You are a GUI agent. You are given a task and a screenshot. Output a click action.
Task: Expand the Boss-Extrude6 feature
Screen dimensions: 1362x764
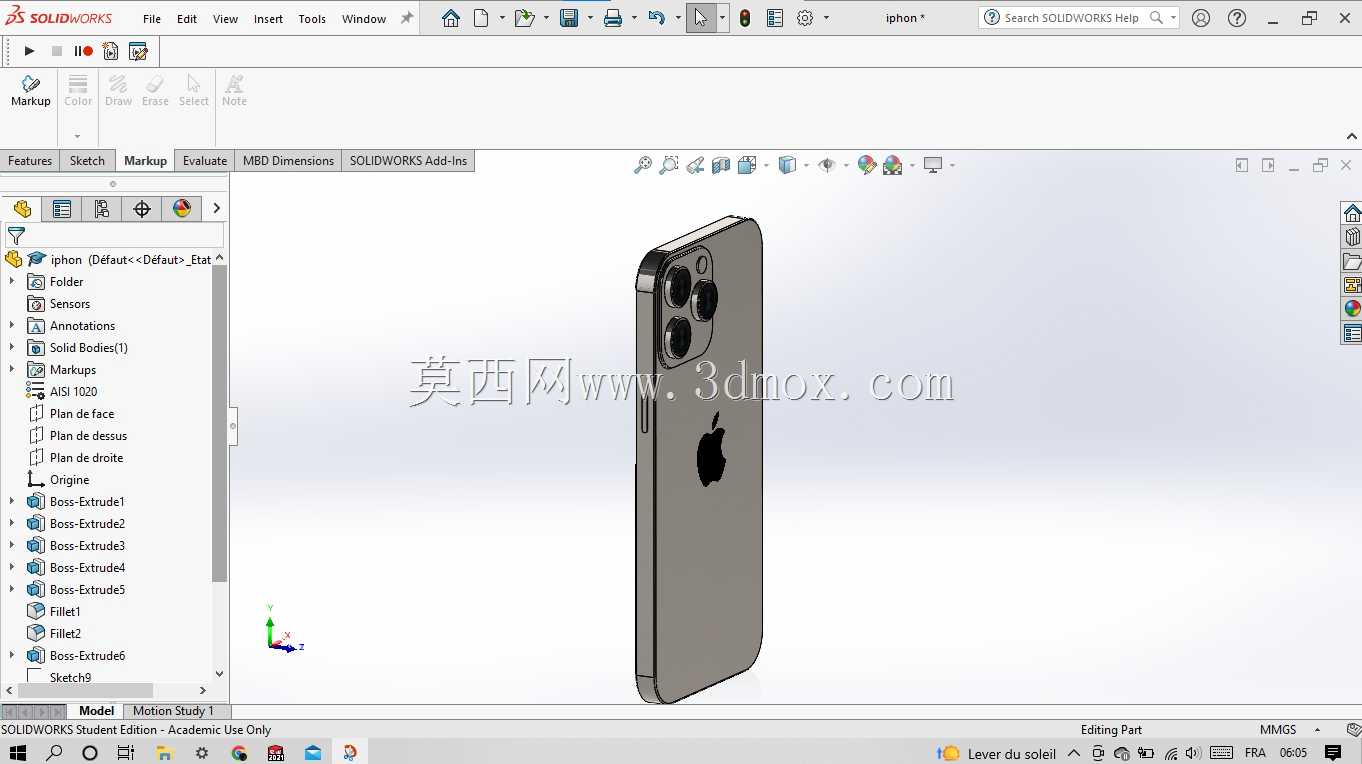pyautogui.click(x=12, y=655)
